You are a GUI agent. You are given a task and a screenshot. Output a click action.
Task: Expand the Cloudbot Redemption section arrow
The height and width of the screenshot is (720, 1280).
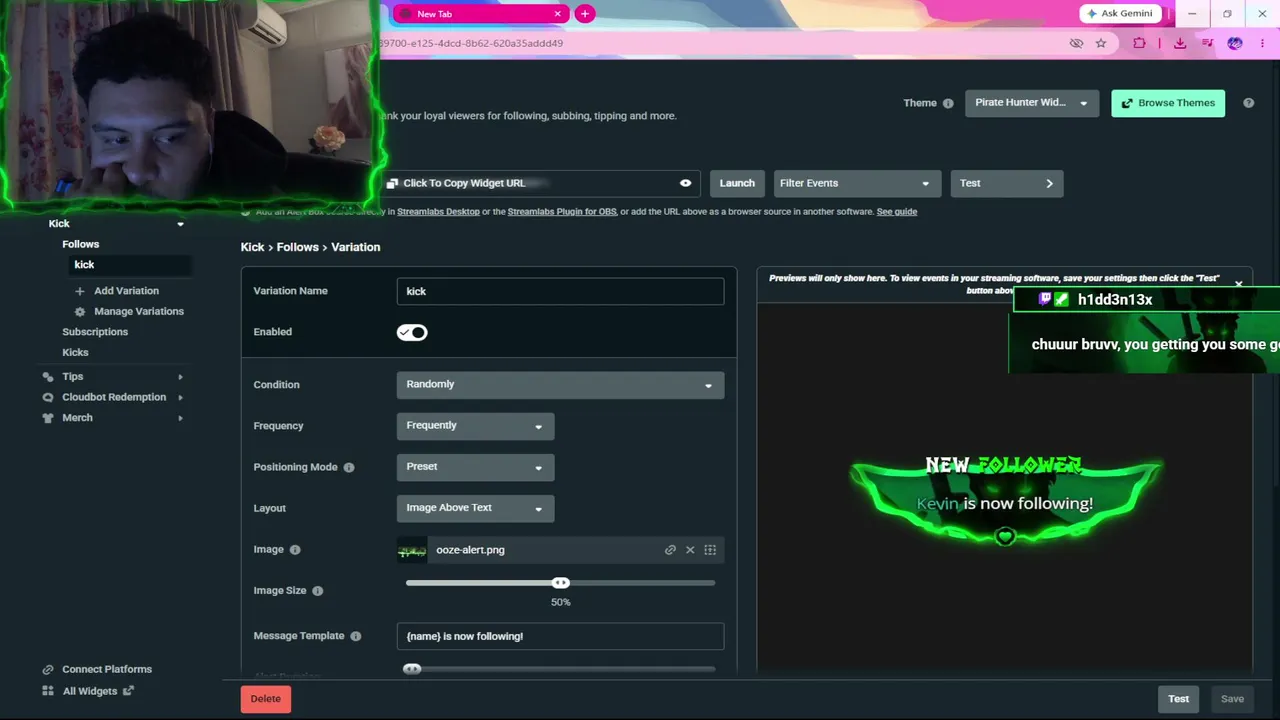click(x=180, y=397)
